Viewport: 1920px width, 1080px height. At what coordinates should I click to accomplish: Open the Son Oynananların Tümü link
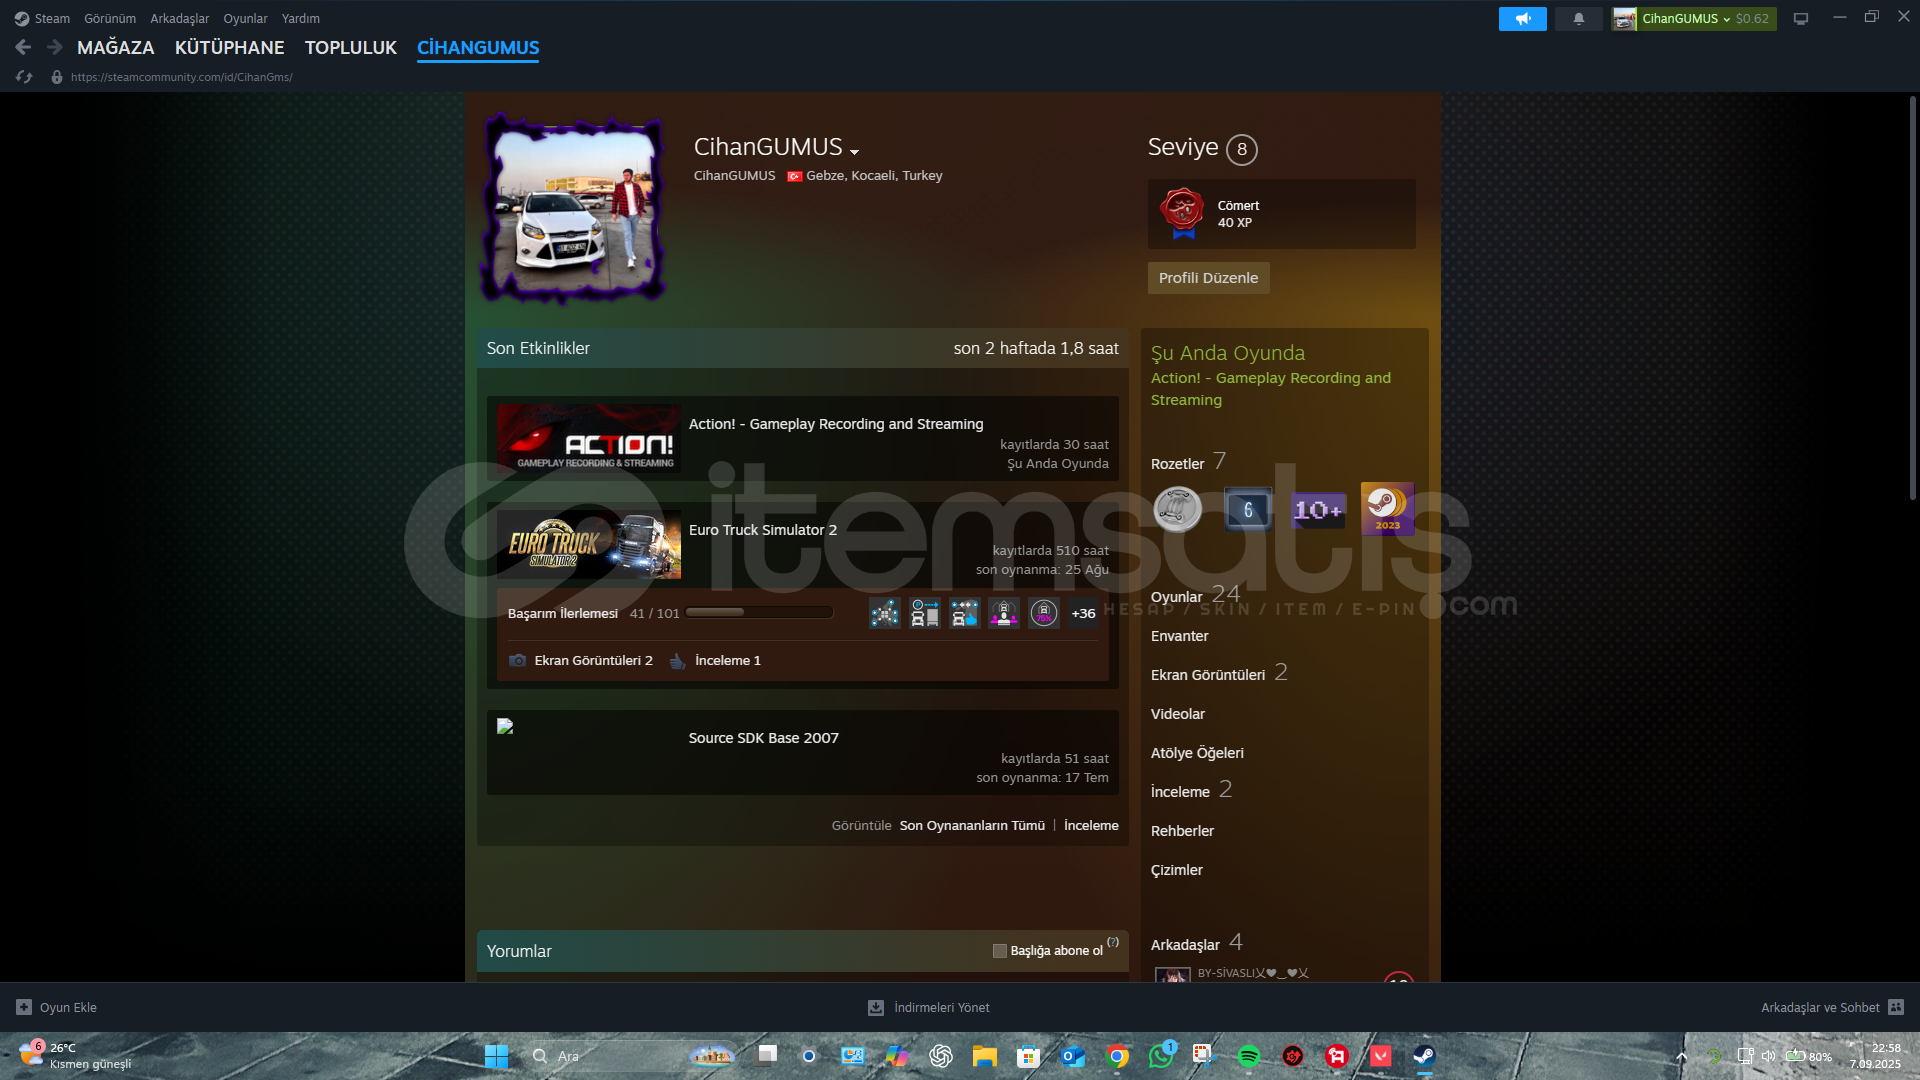coord(972,825)
